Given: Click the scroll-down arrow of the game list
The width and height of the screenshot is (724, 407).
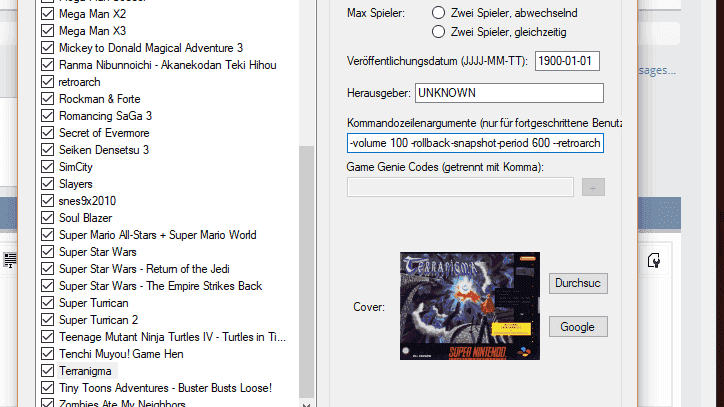Looking at the screenshot, I should pyautogui.click(x=307, y=404).
